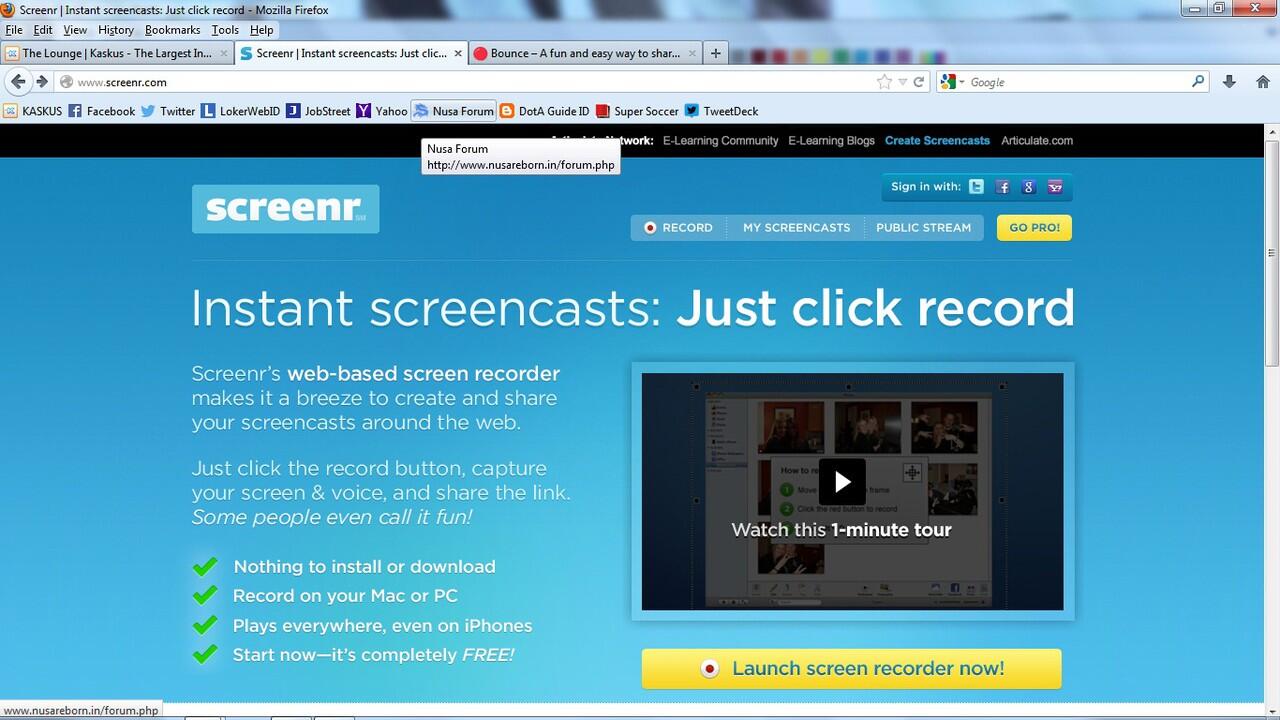Open the Help menu
This screenshot has width=1280, height=720.
click(x=261, y=30)
